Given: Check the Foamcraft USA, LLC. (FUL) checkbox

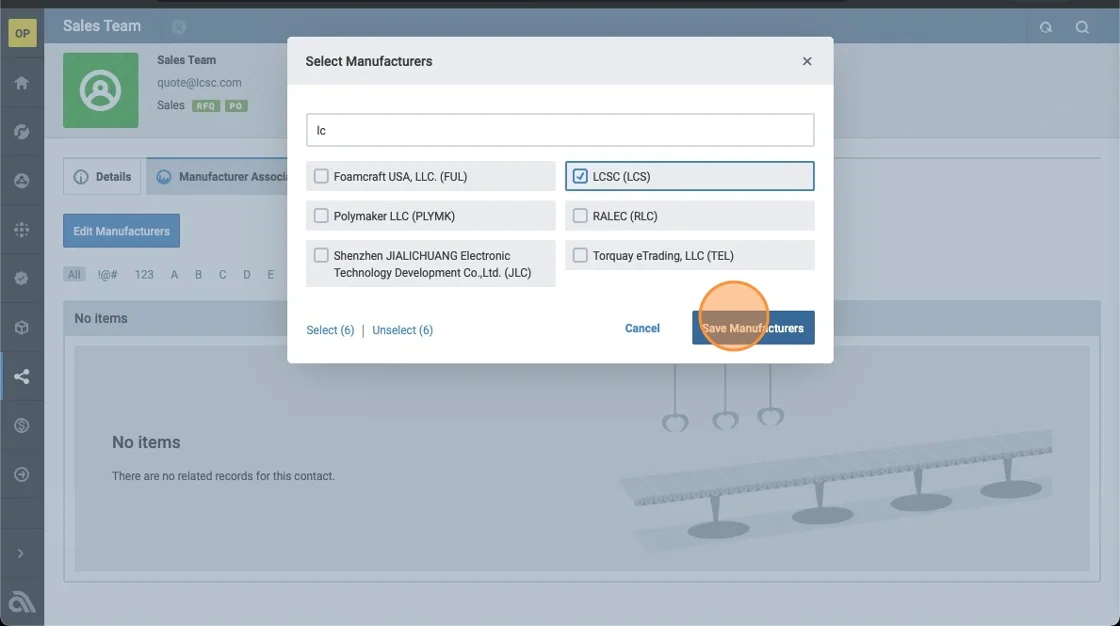Looking at the screenshot, I should point(321,176).
